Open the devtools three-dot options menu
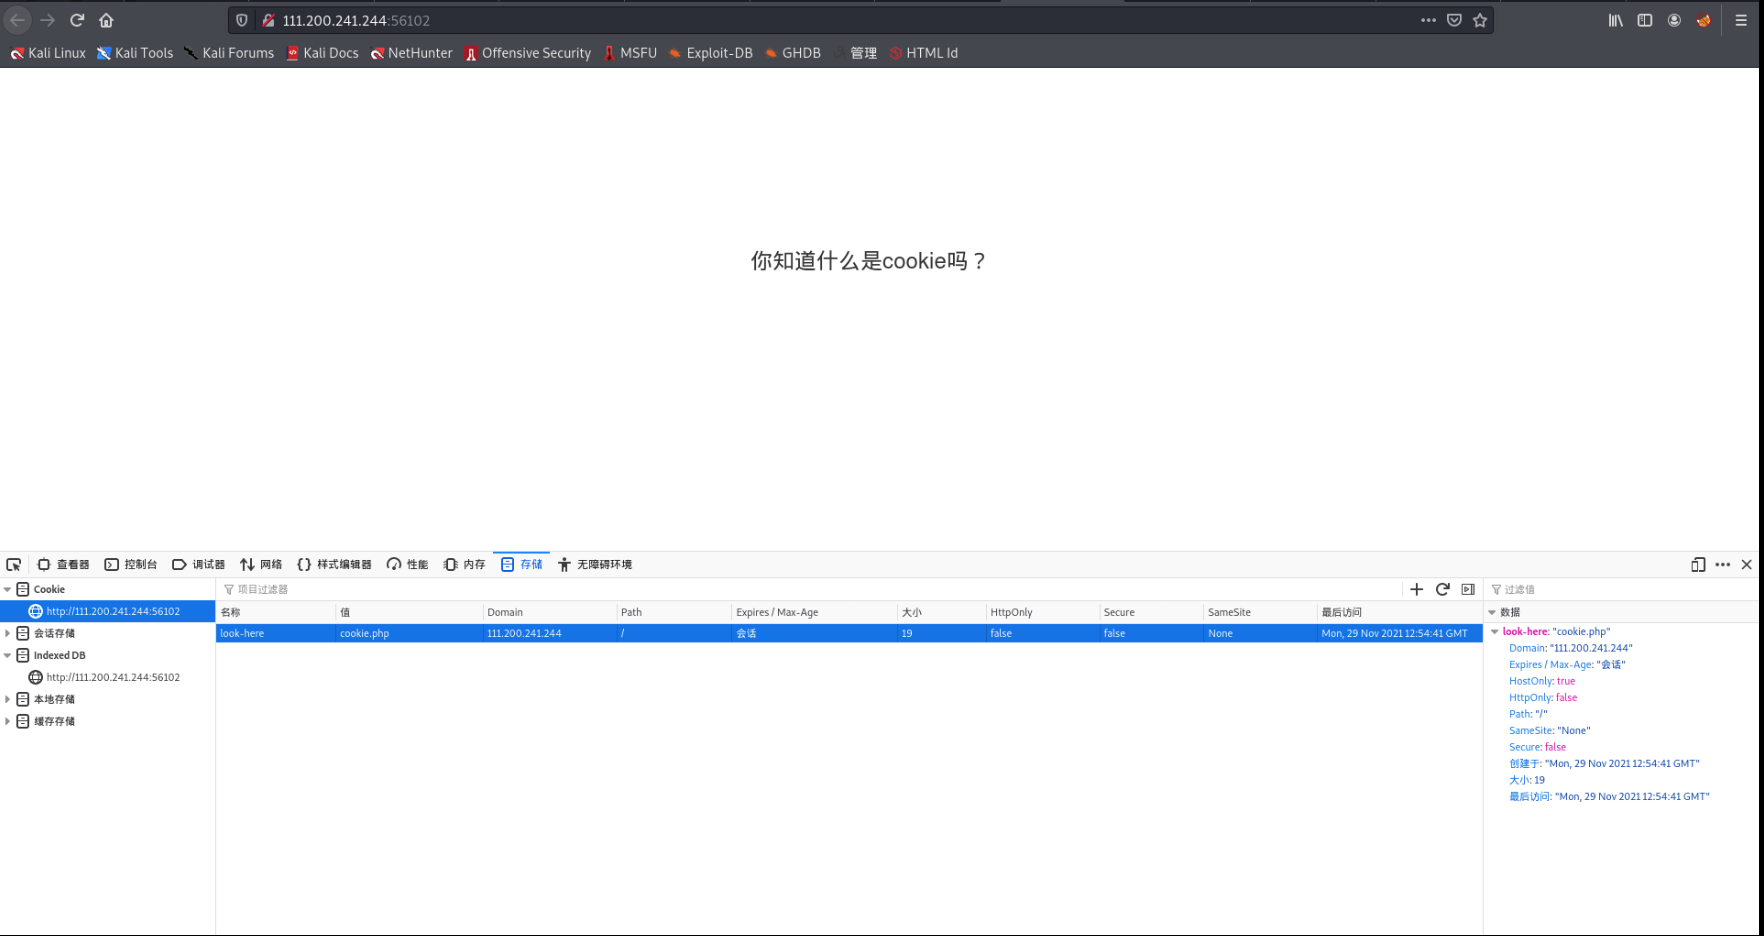 tap(1722, 564)
